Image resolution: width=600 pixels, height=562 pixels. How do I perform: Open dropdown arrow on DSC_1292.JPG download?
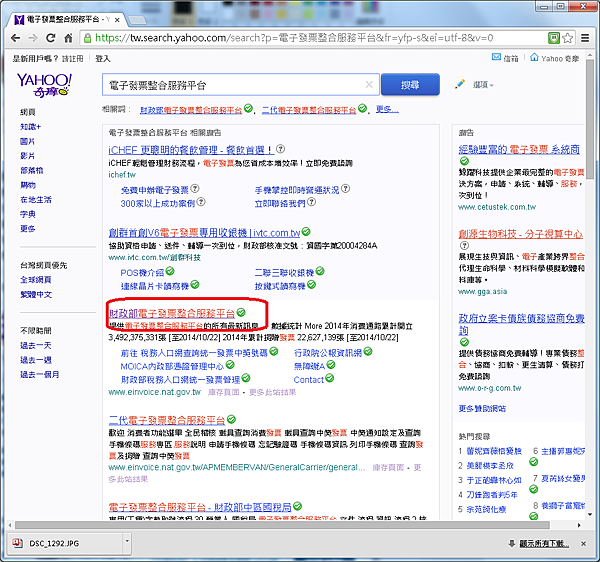click(x=114, y=543)
